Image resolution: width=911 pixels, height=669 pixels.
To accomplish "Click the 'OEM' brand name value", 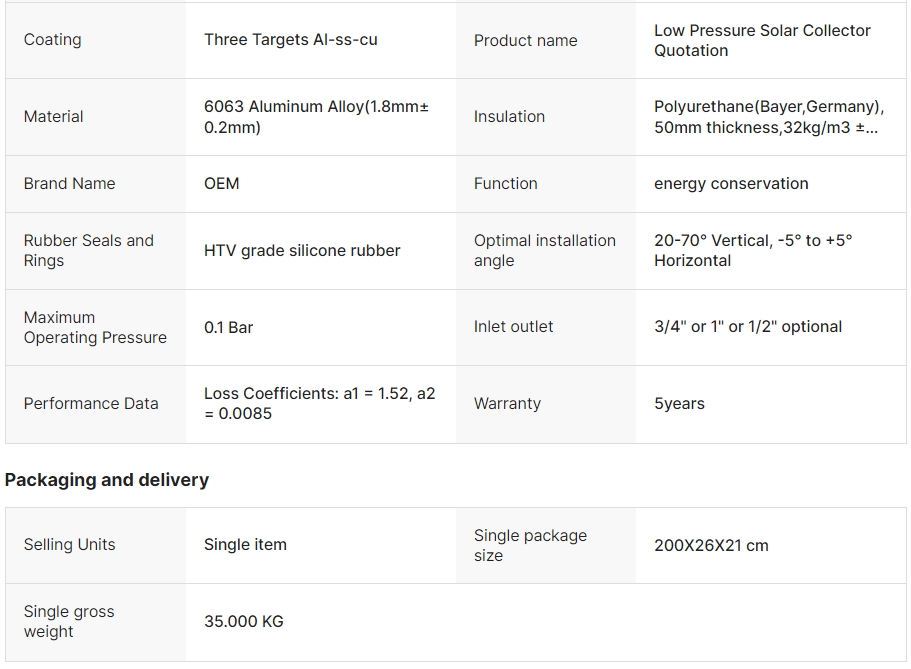I will (x=222, y=184).
